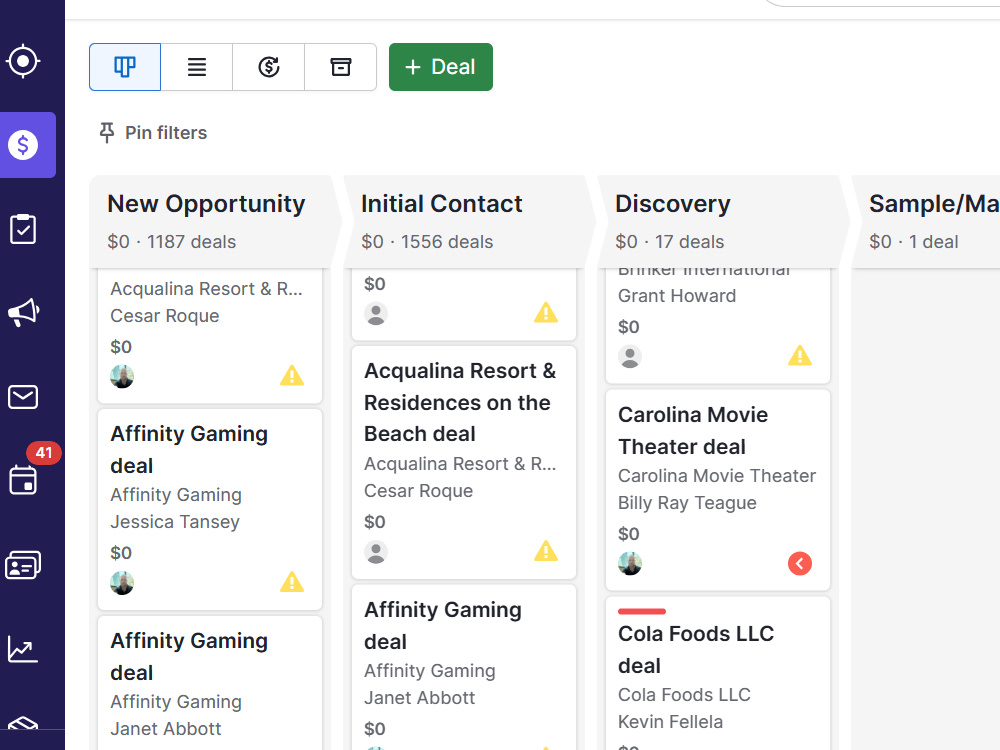Switch to forecast view

[x=268, y=67]
